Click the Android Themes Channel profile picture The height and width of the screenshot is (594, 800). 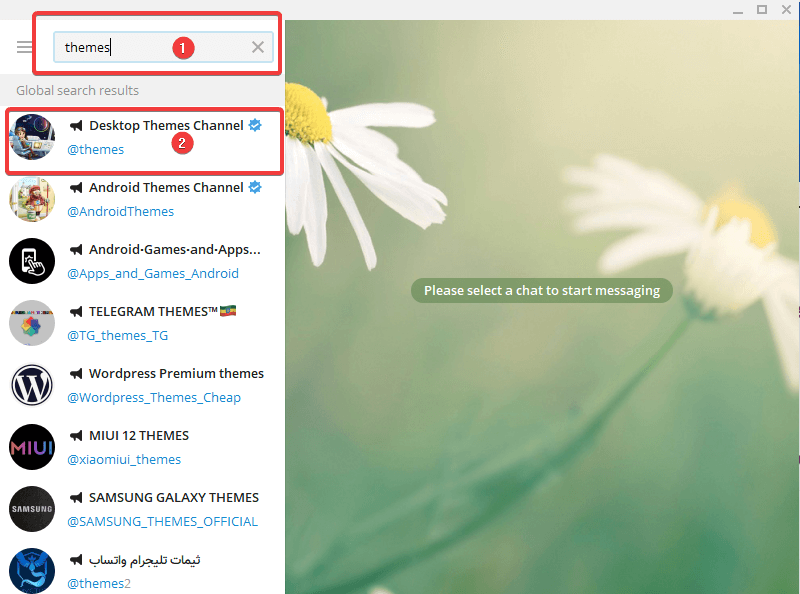click(32, 199)
